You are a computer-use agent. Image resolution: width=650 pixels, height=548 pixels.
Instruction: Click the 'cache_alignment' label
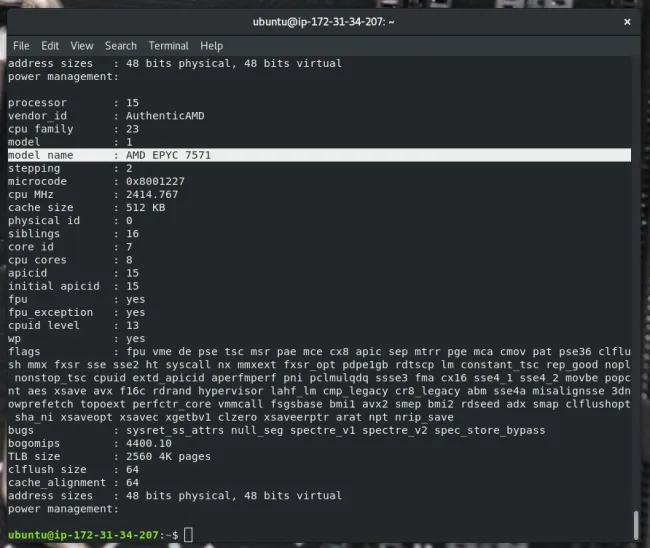pos(57,483)
